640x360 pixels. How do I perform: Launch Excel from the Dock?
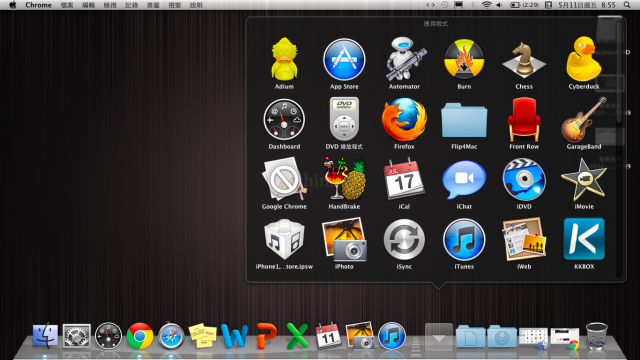(x=297, y=336)
